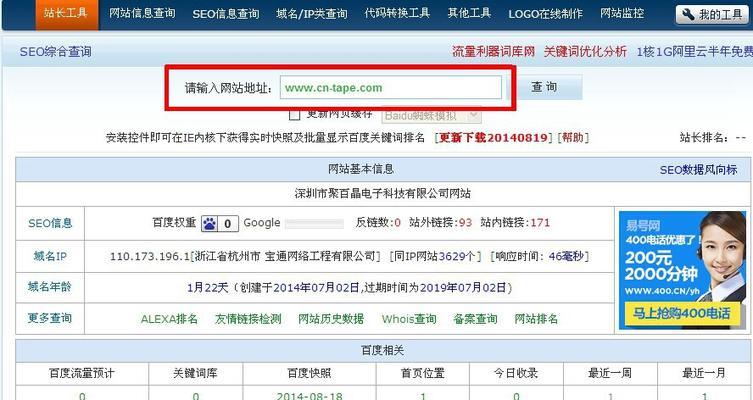Open 代码转换工具 menu
This screenshot has height=400, width=753.
[397, 13]
